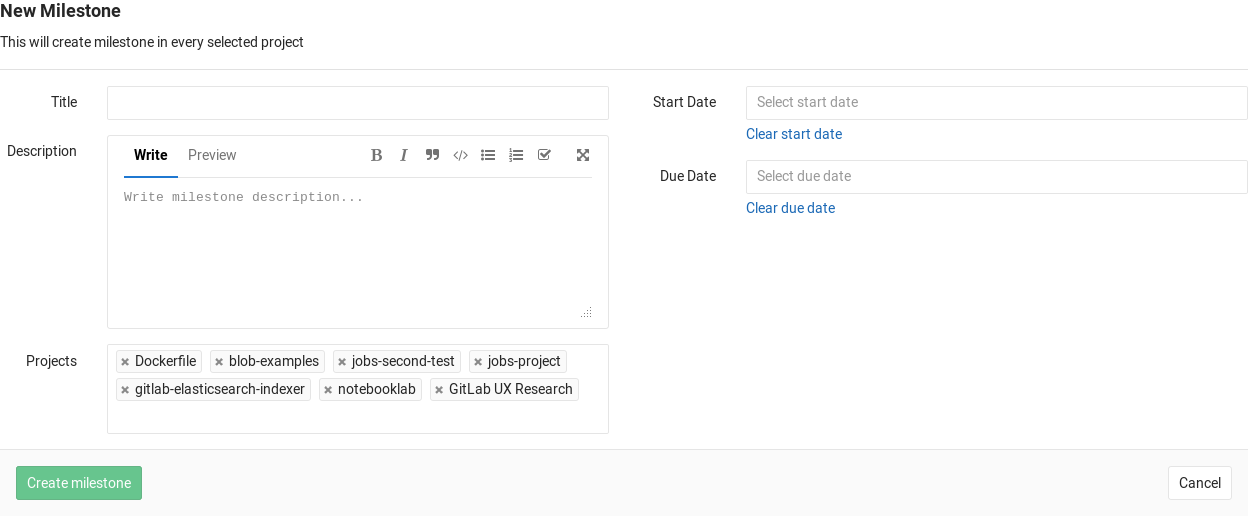Viewport: 1248px width, 516px height.
Task: Remove blob-examples project tag
Action: pyautogui.click(x=219, y=362)
